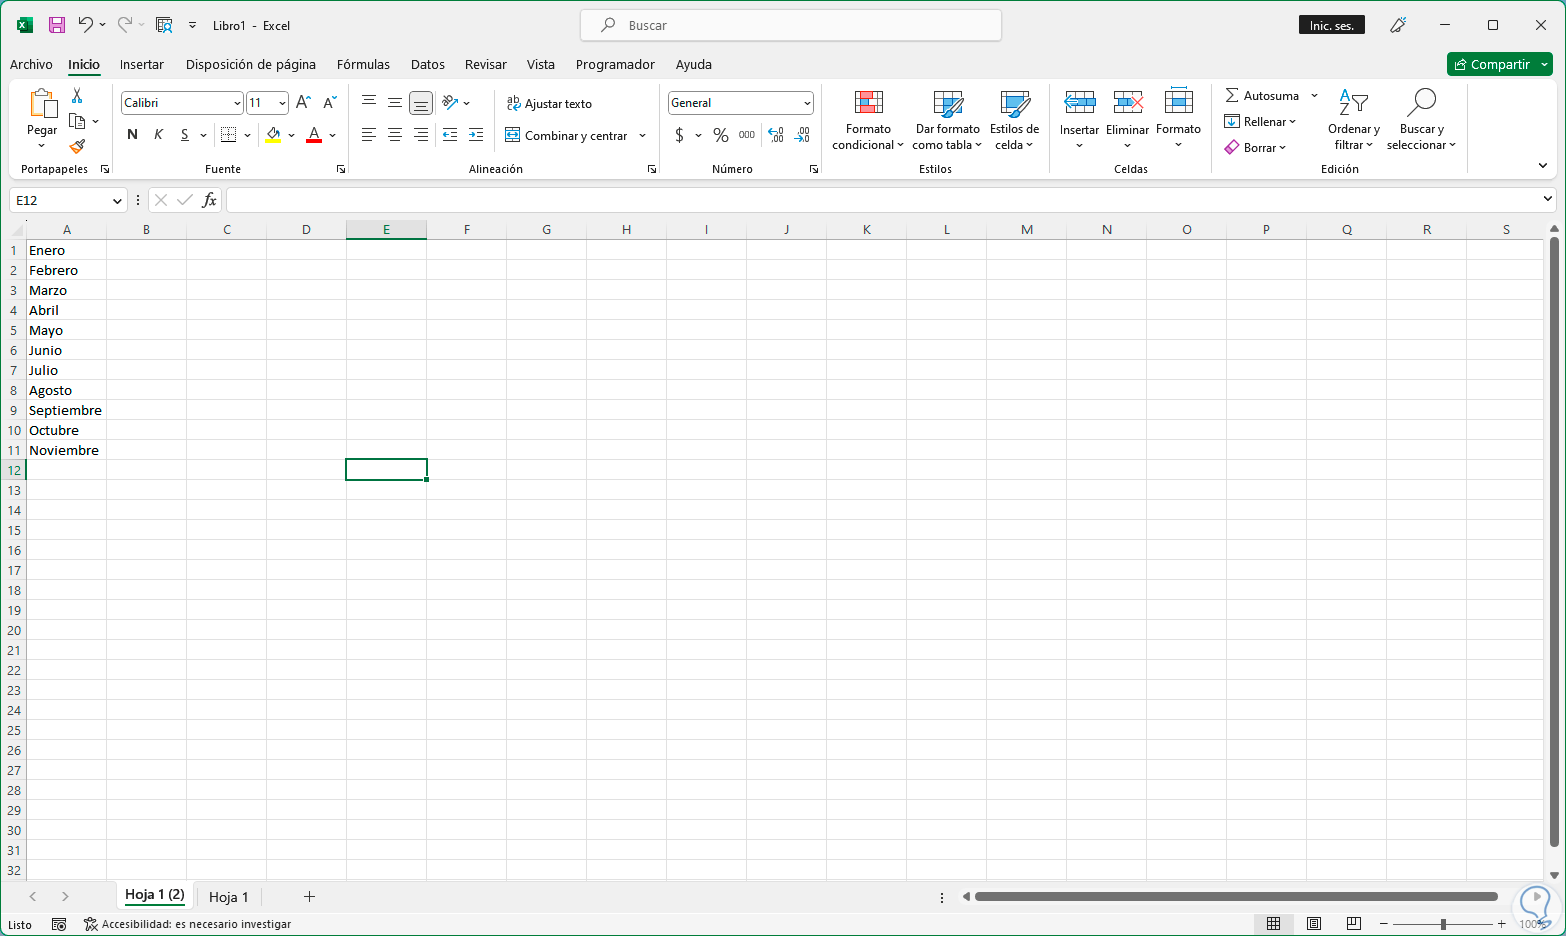
Task: Click the yellow fill color button
Action: (273, 135)
